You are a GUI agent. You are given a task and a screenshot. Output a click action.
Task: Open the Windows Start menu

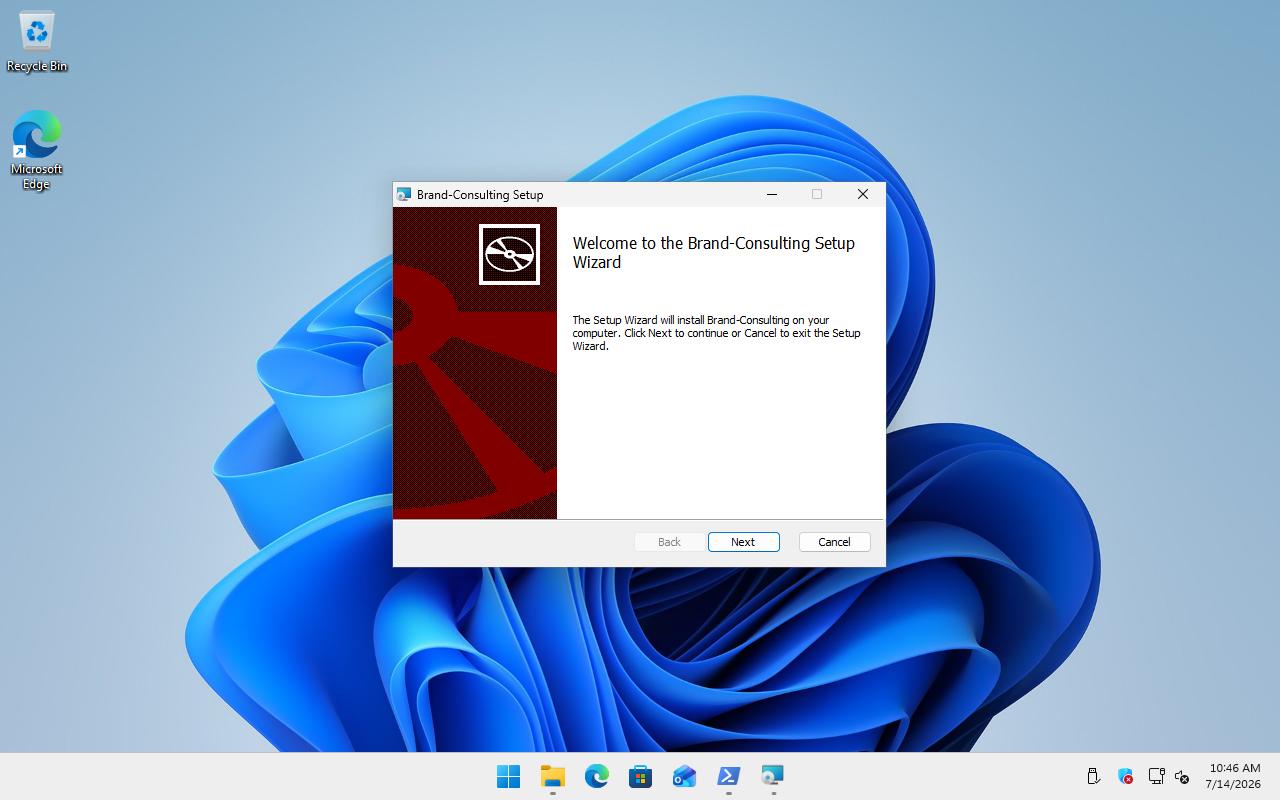point(508,776)
